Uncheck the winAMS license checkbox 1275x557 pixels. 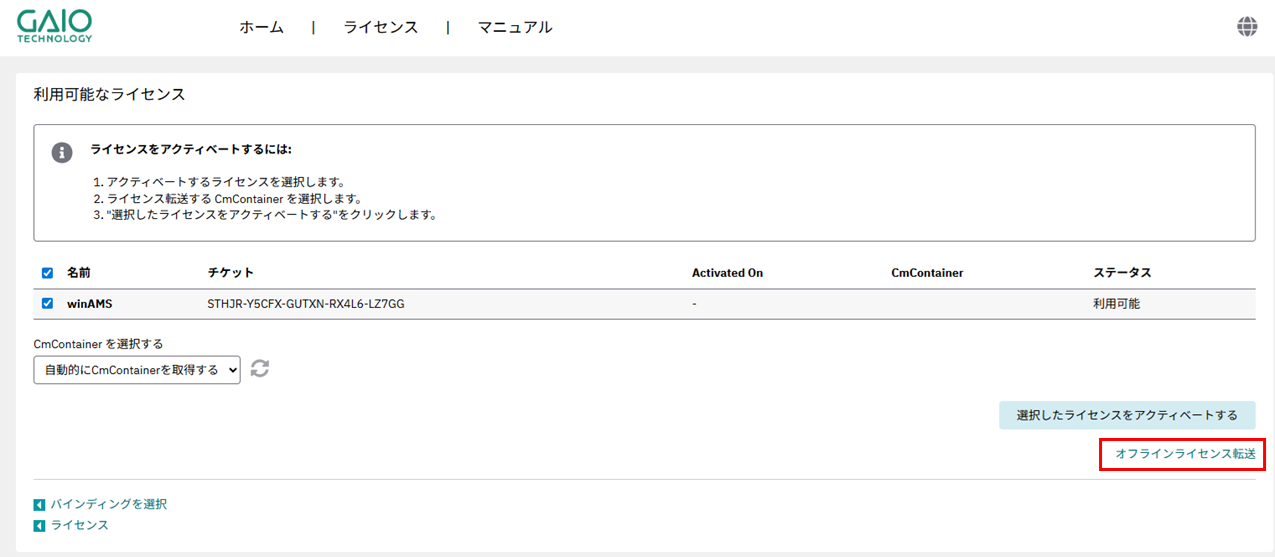48,304
